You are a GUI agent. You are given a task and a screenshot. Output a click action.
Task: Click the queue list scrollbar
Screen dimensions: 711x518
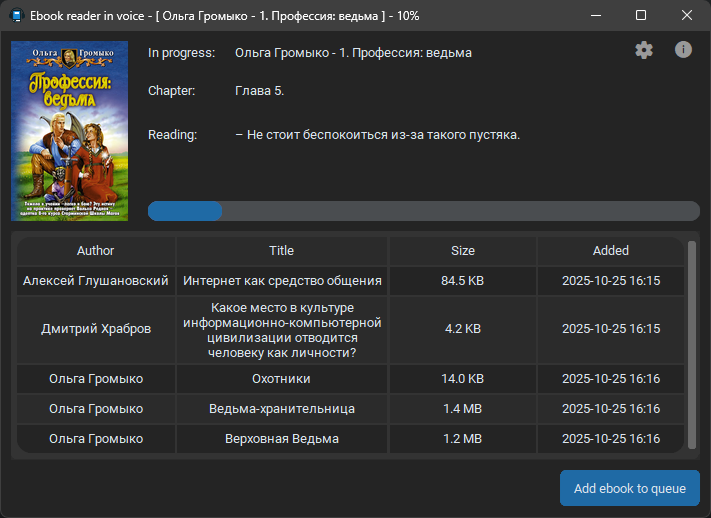click(692, 345)
